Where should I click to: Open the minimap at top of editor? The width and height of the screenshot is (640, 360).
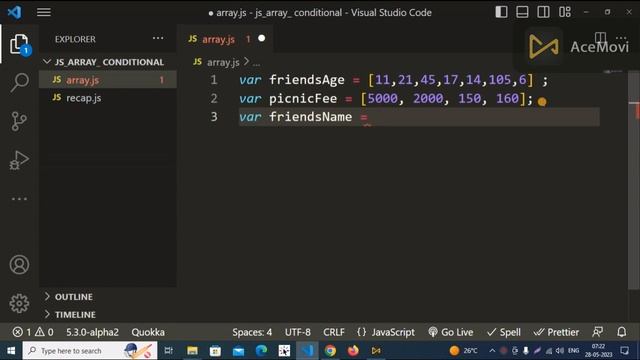coord(613,72)
